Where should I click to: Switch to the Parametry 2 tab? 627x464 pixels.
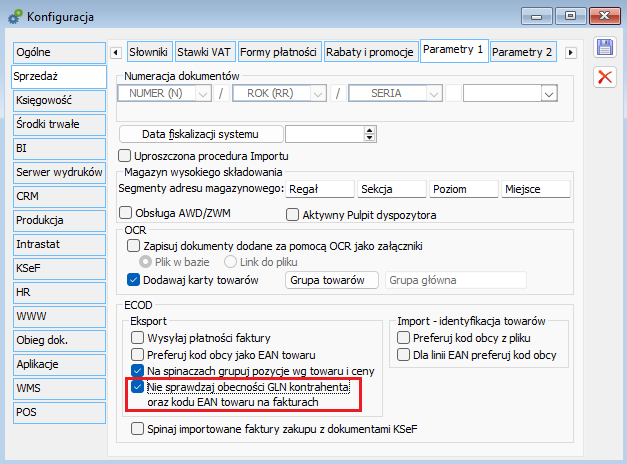(x=523, y=52)
